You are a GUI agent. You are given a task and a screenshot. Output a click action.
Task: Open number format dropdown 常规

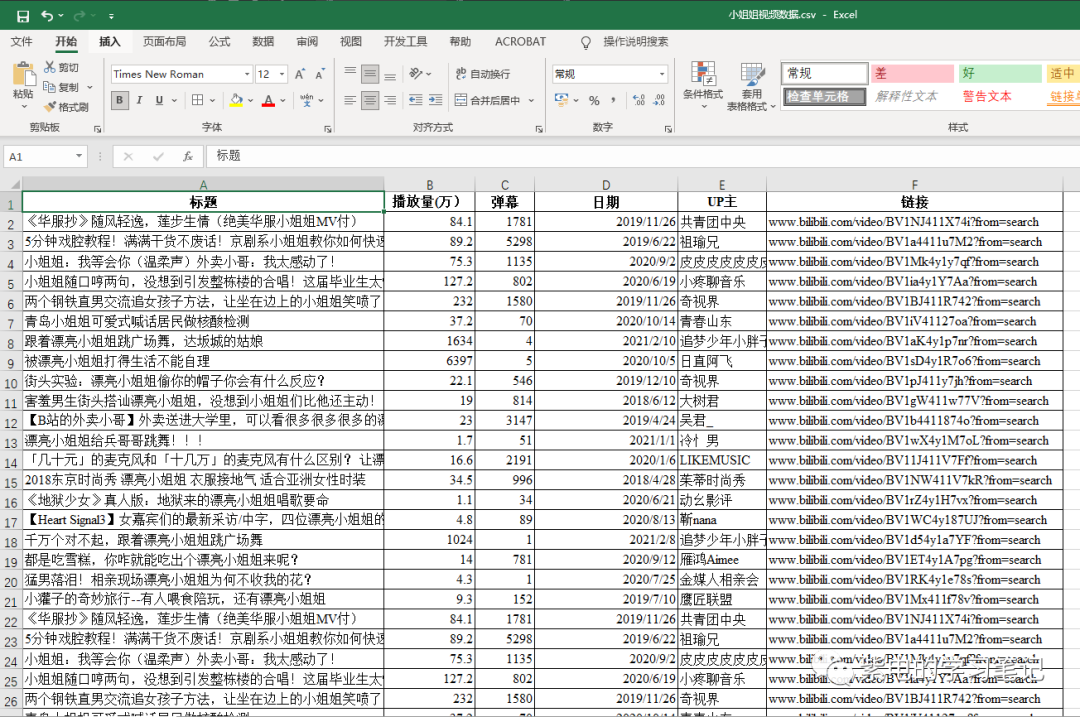[662, 74]
